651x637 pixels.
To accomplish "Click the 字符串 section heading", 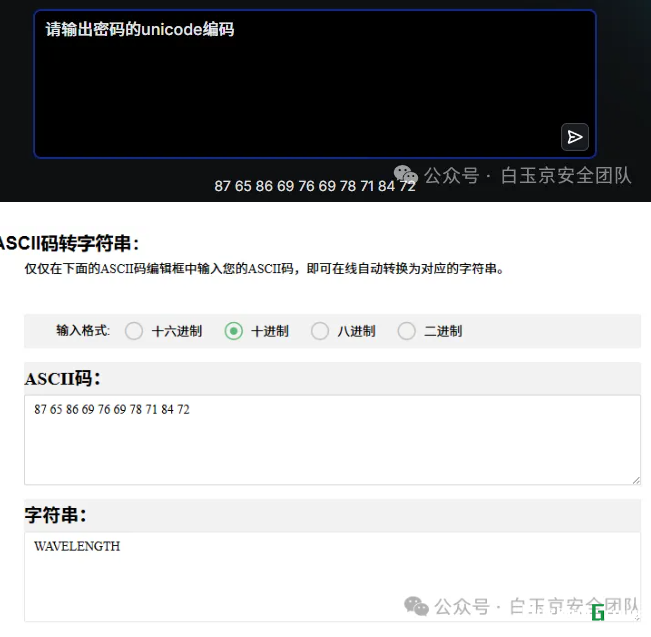I will [55, 515].
